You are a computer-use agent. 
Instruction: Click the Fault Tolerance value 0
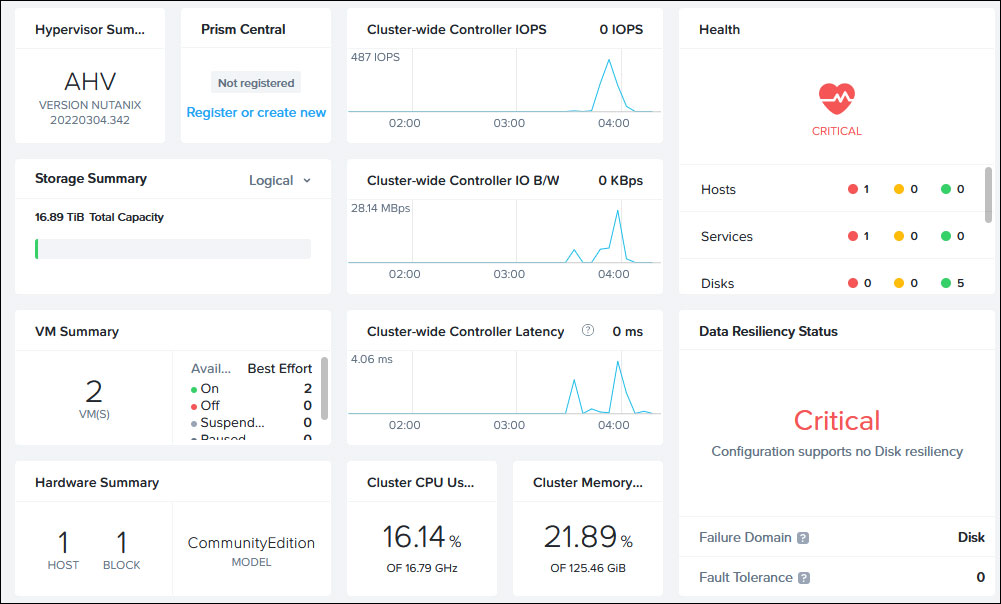[981, 577]
